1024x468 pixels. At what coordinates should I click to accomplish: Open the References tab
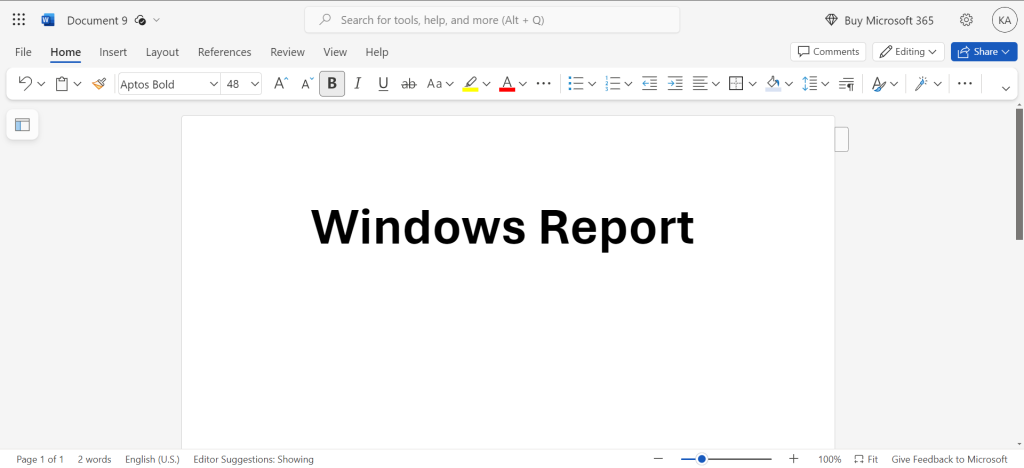click(x=225, y=52)
